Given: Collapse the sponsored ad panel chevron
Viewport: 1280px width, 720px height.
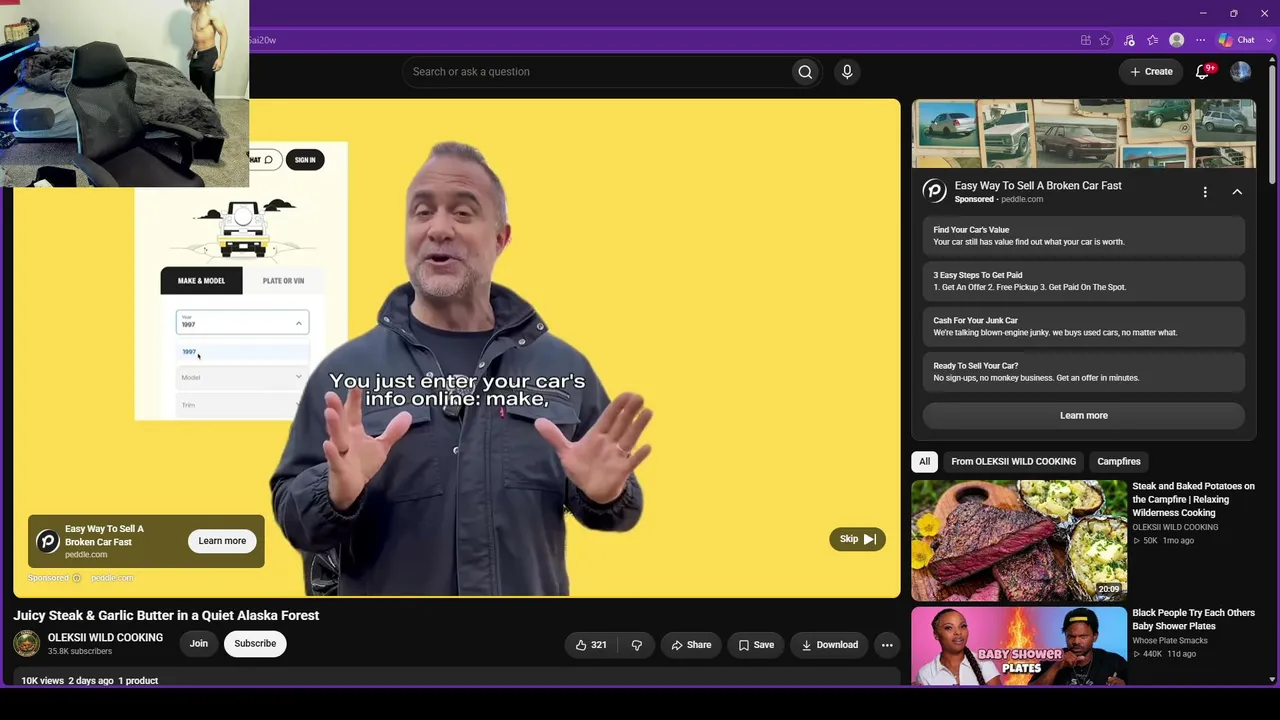Looking at the screenshot, I should coord(1237,192).
